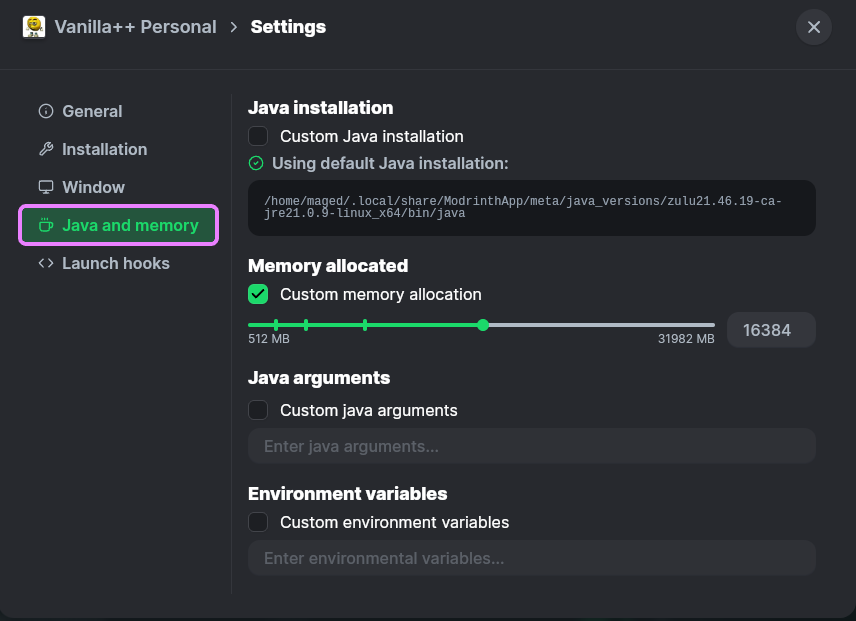Click the green check icon beside default Java
Image resolution: width=856 pixels, height=621 pixels.
[x=256, y=163]
